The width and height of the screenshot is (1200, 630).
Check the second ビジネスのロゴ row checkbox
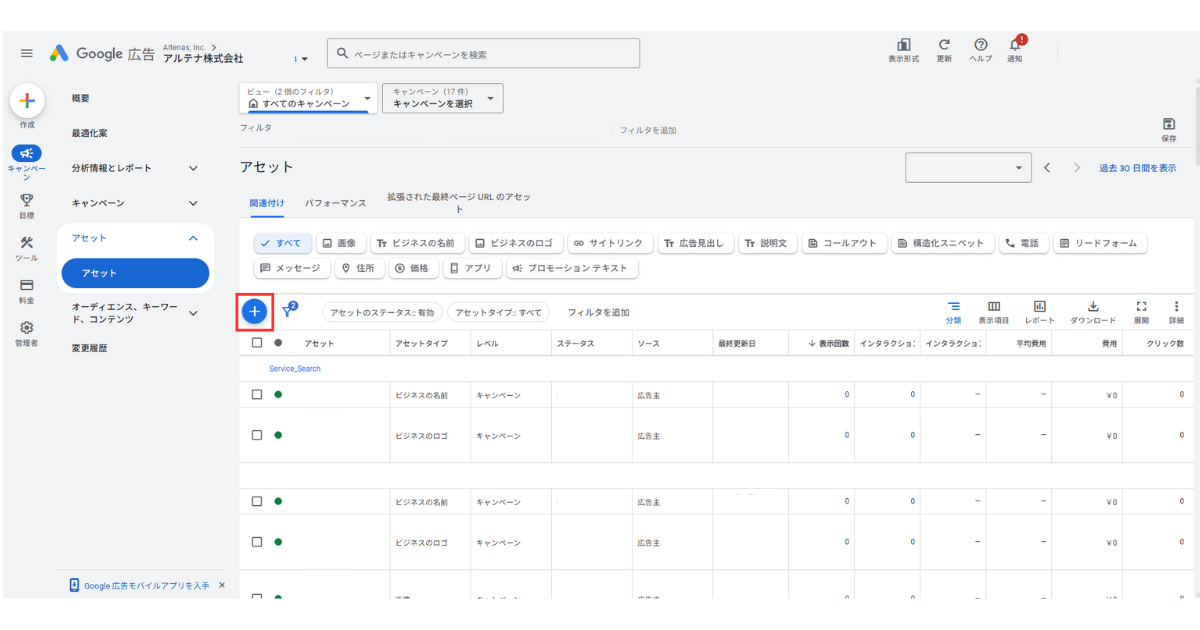(257, 542)
